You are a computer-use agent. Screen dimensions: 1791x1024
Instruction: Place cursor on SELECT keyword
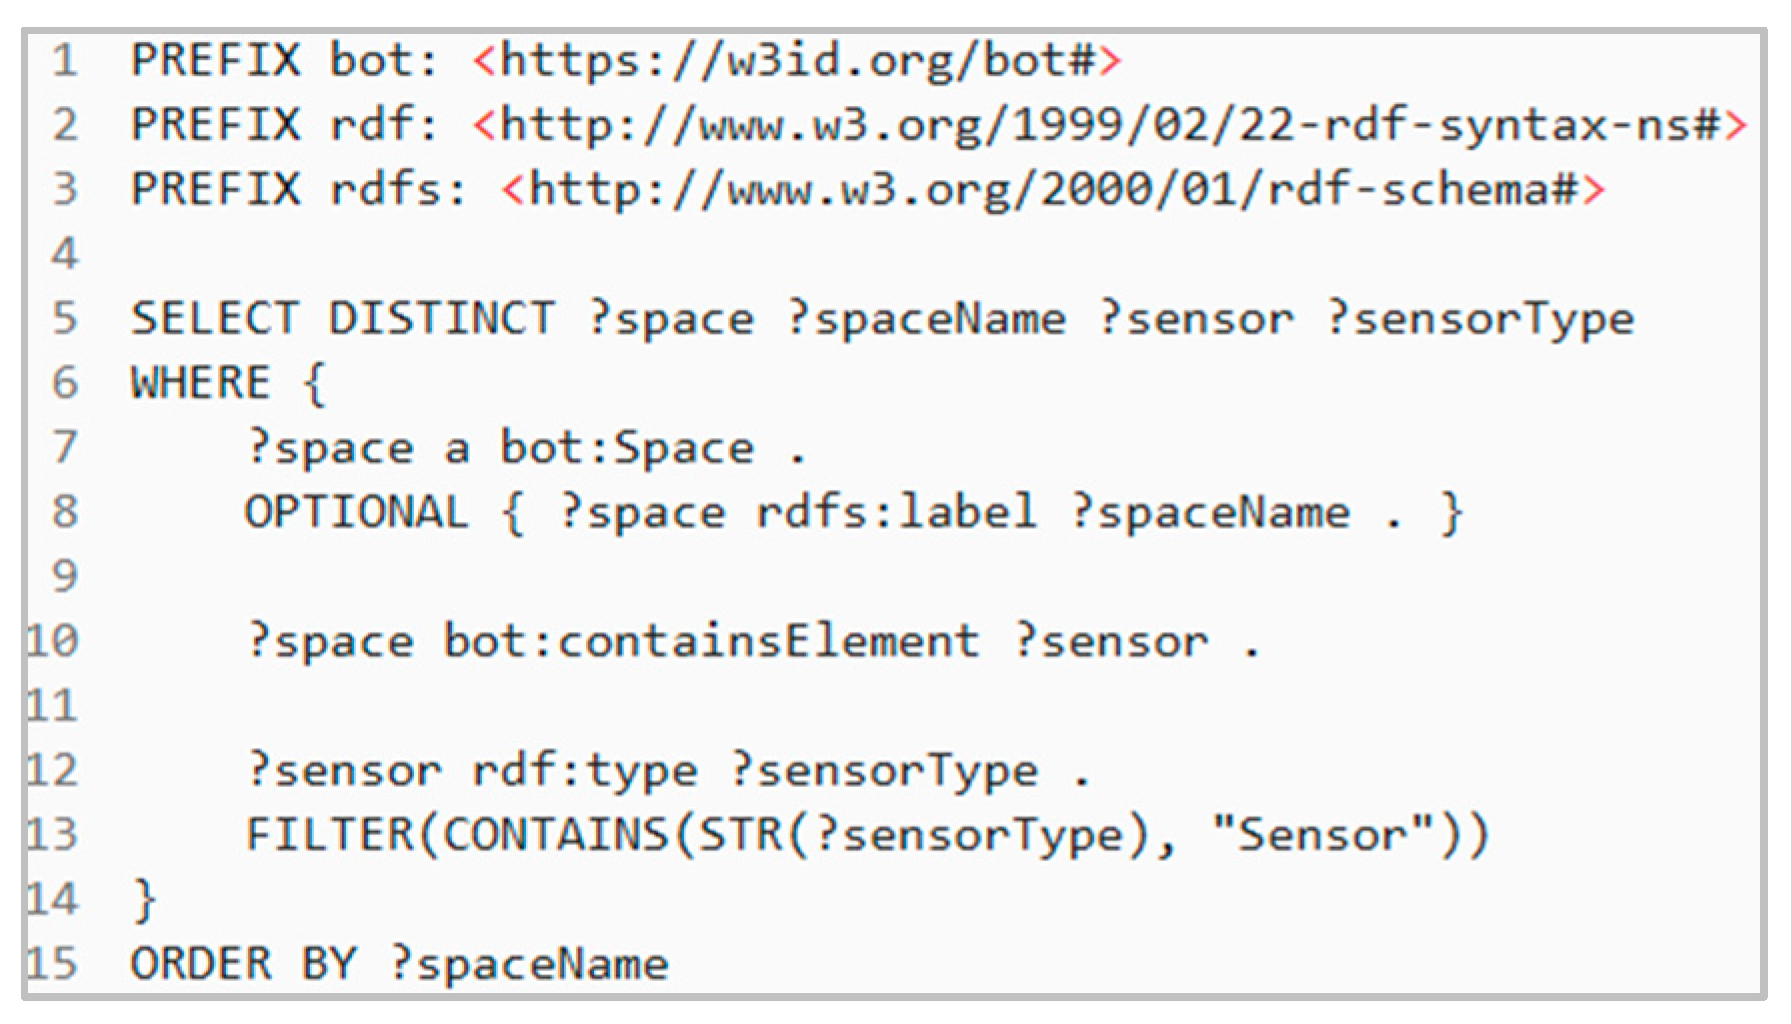pos(215,319)
